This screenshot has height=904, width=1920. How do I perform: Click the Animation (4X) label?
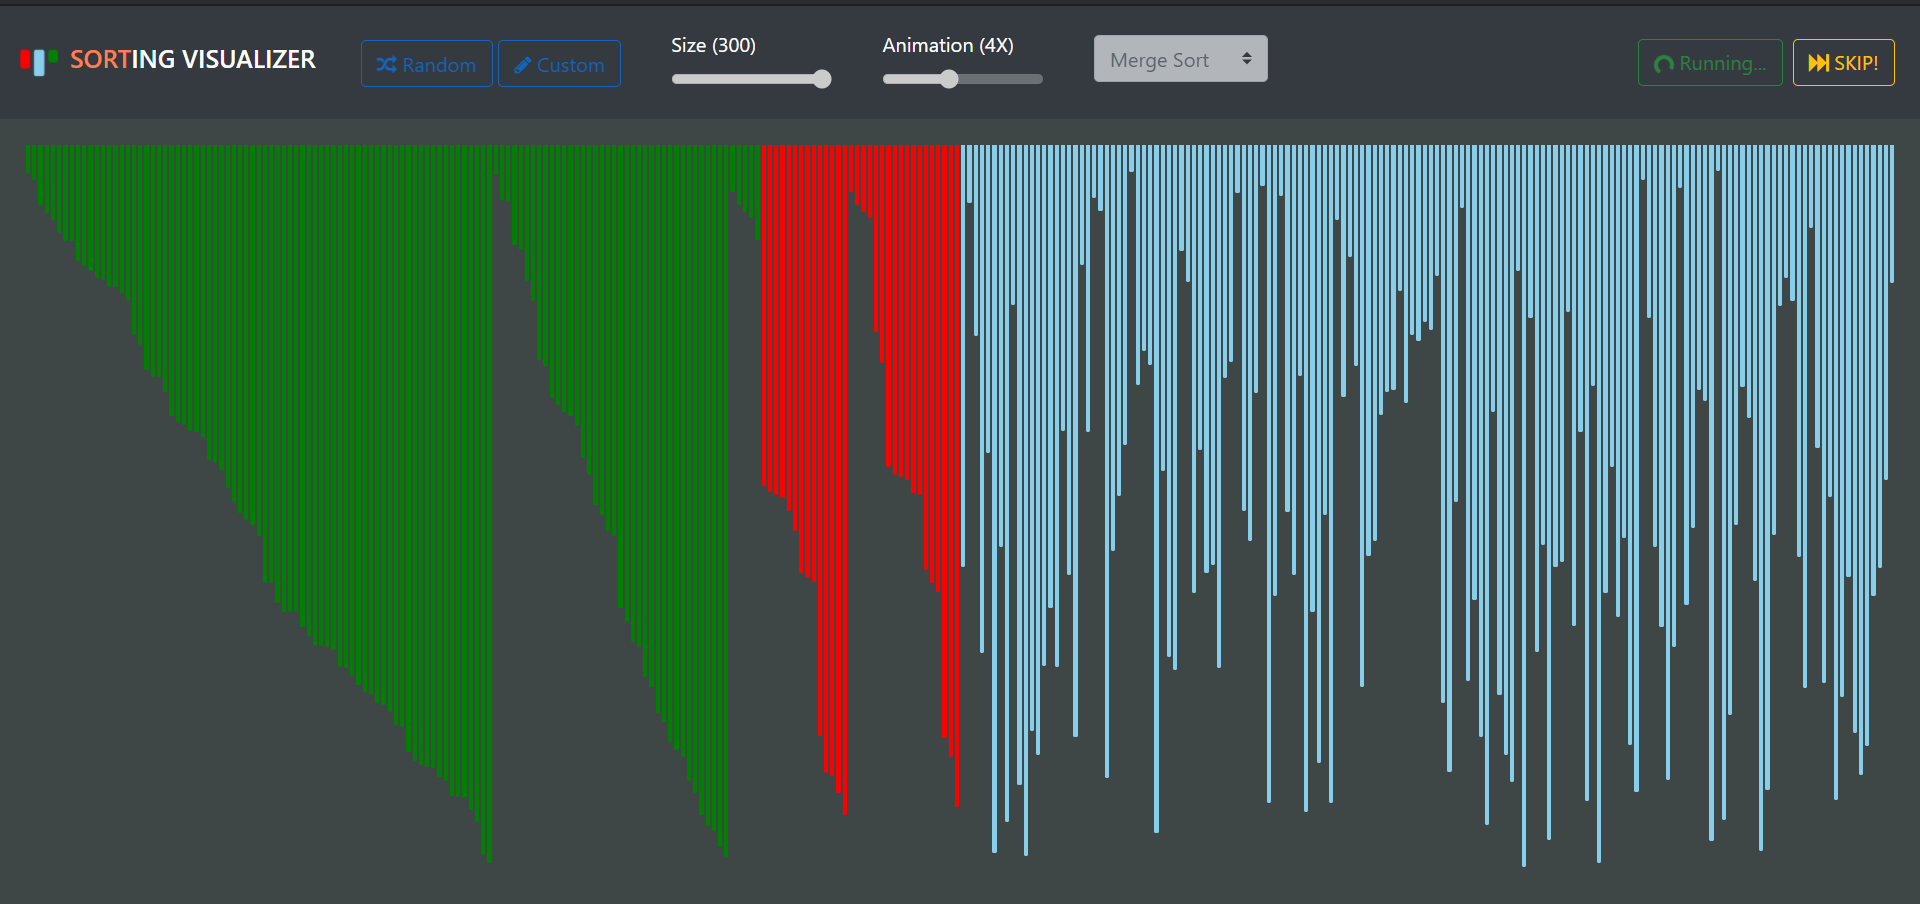pos(948,45)
